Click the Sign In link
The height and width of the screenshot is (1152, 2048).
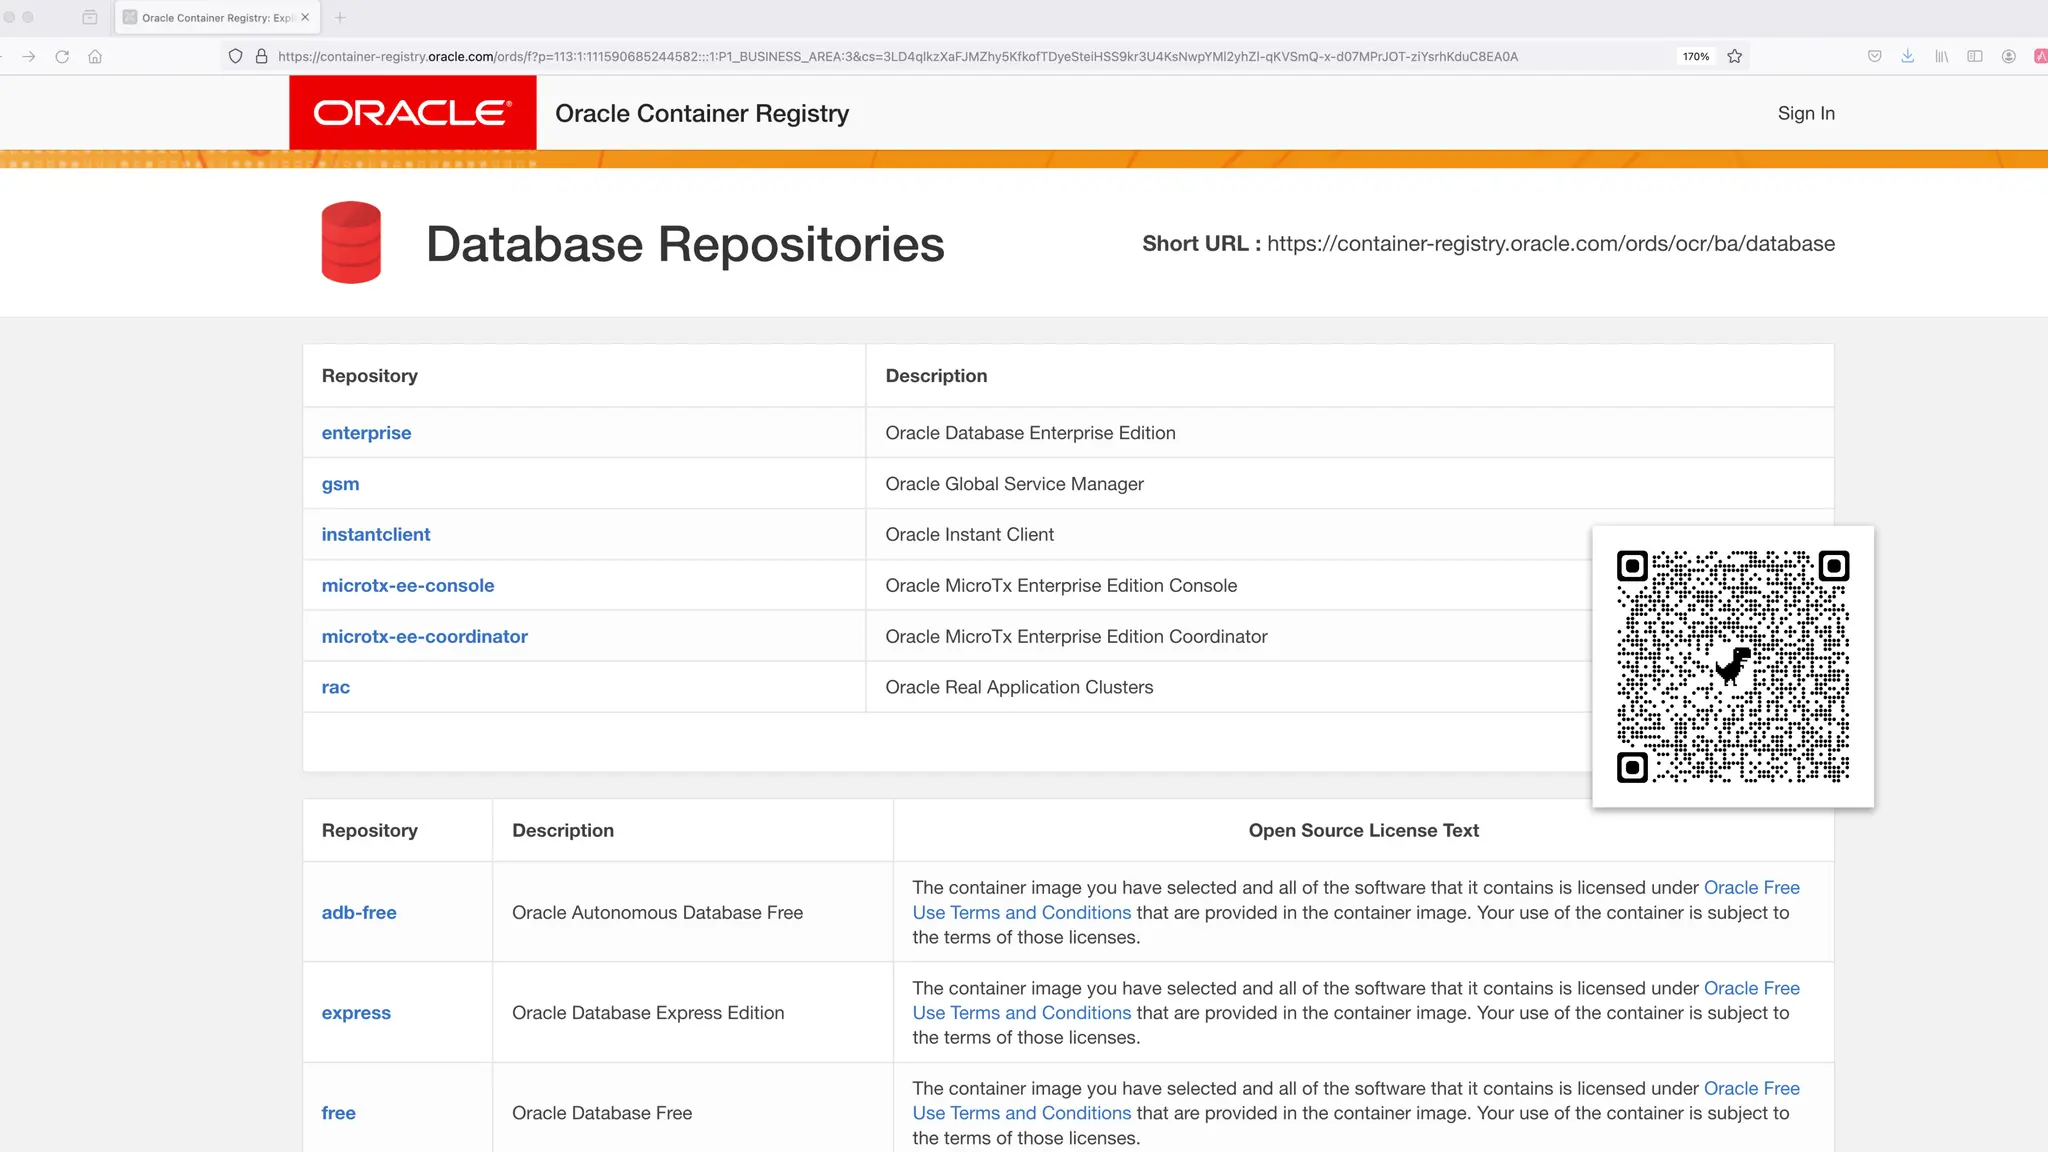click(1806, 113)
